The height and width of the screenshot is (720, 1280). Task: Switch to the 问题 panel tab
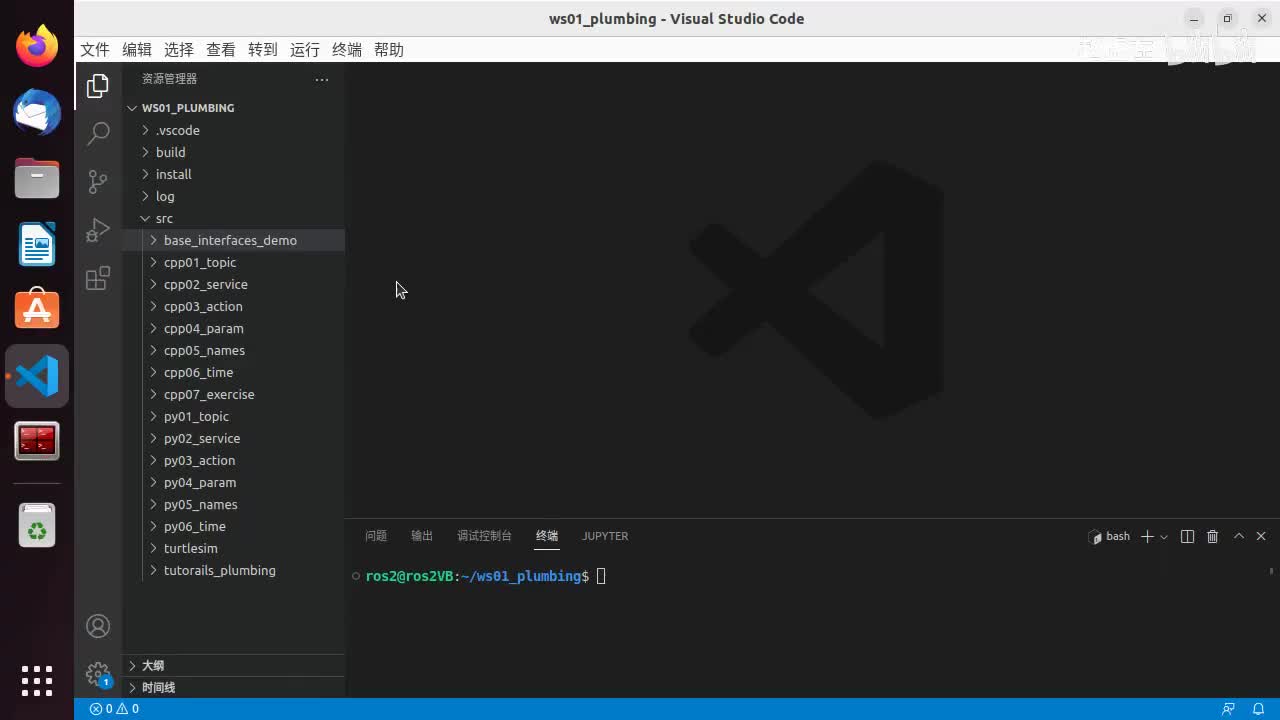pos(376,536)
